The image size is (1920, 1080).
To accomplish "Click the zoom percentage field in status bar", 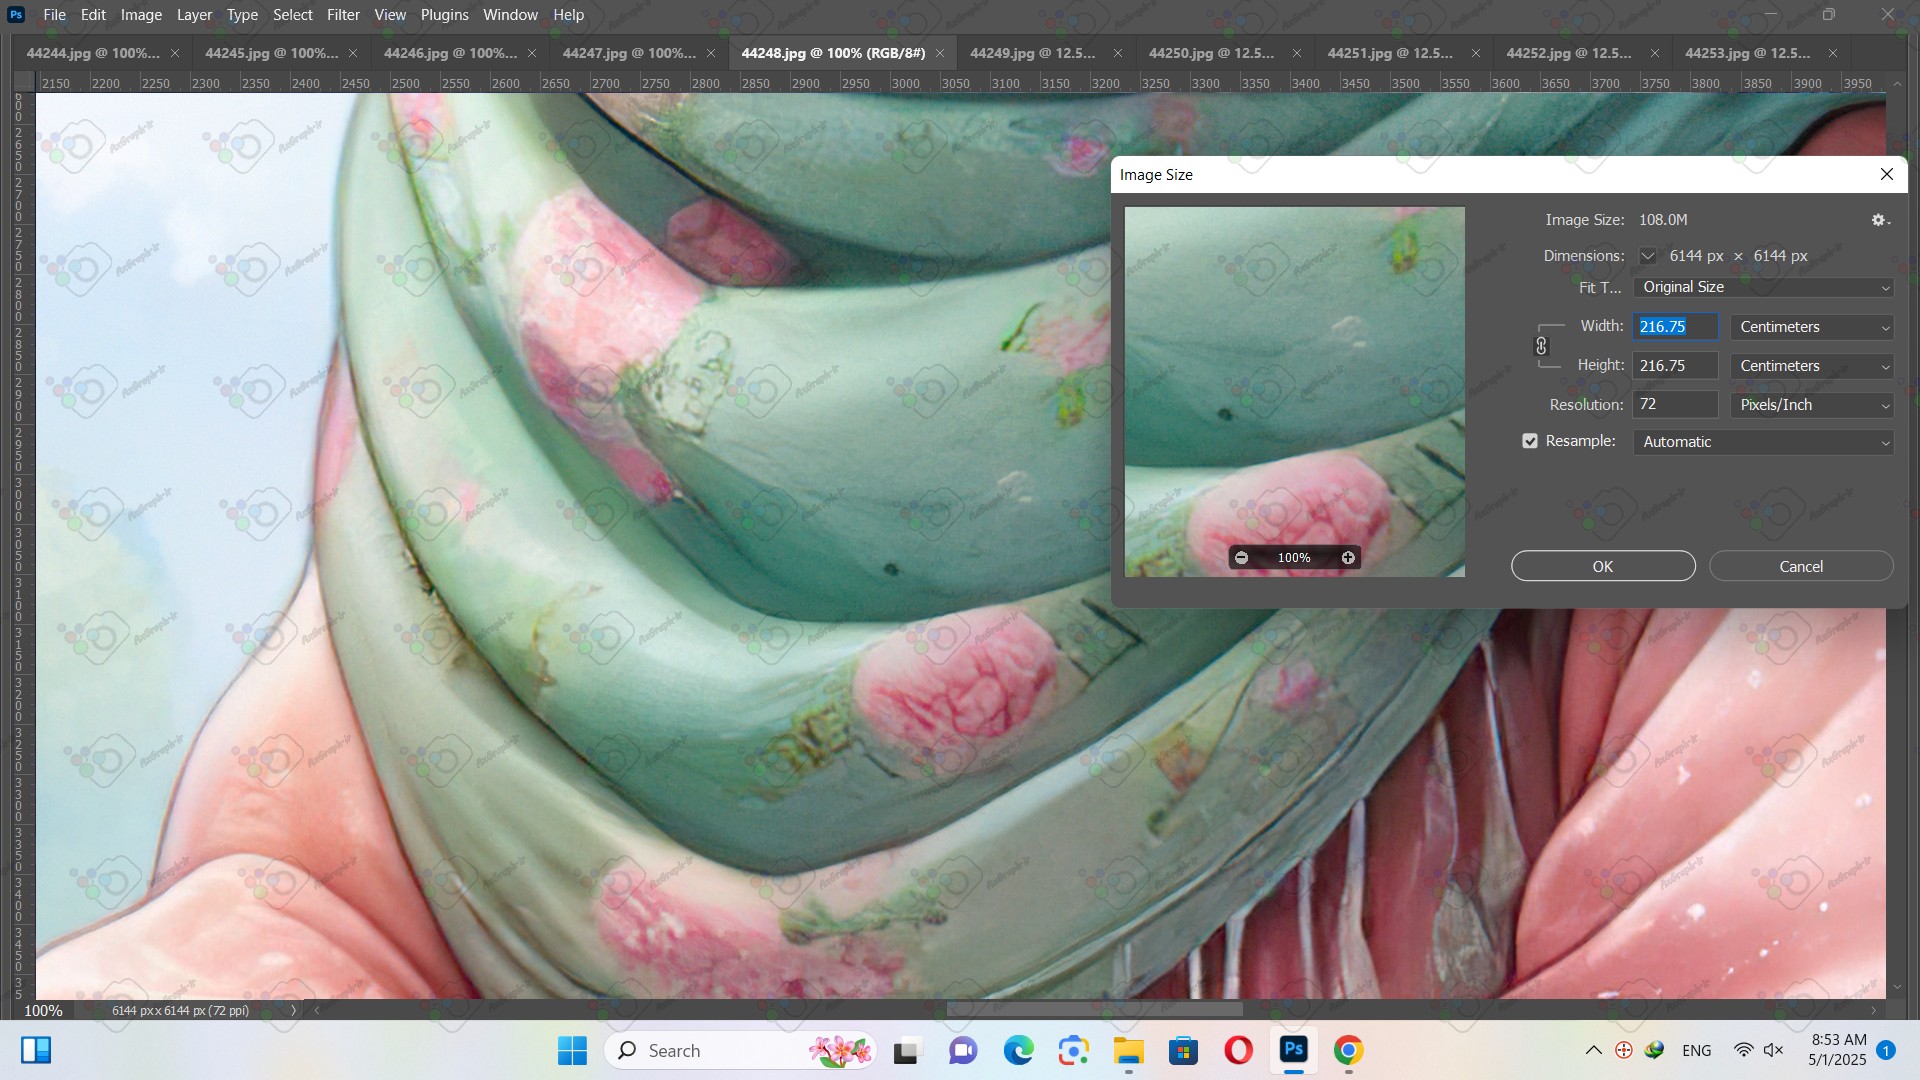I will (x=43, y=1010).
